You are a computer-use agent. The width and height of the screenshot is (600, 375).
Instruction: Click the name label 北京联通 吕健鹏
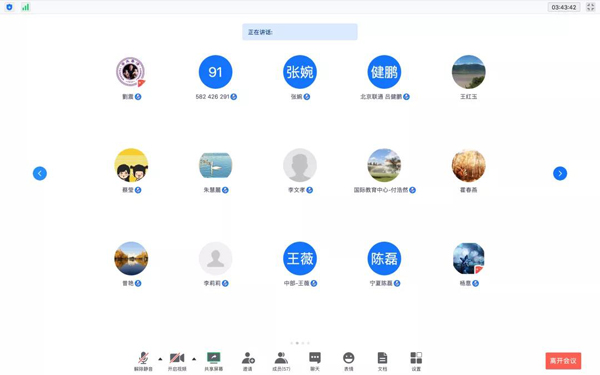point(381,97)
